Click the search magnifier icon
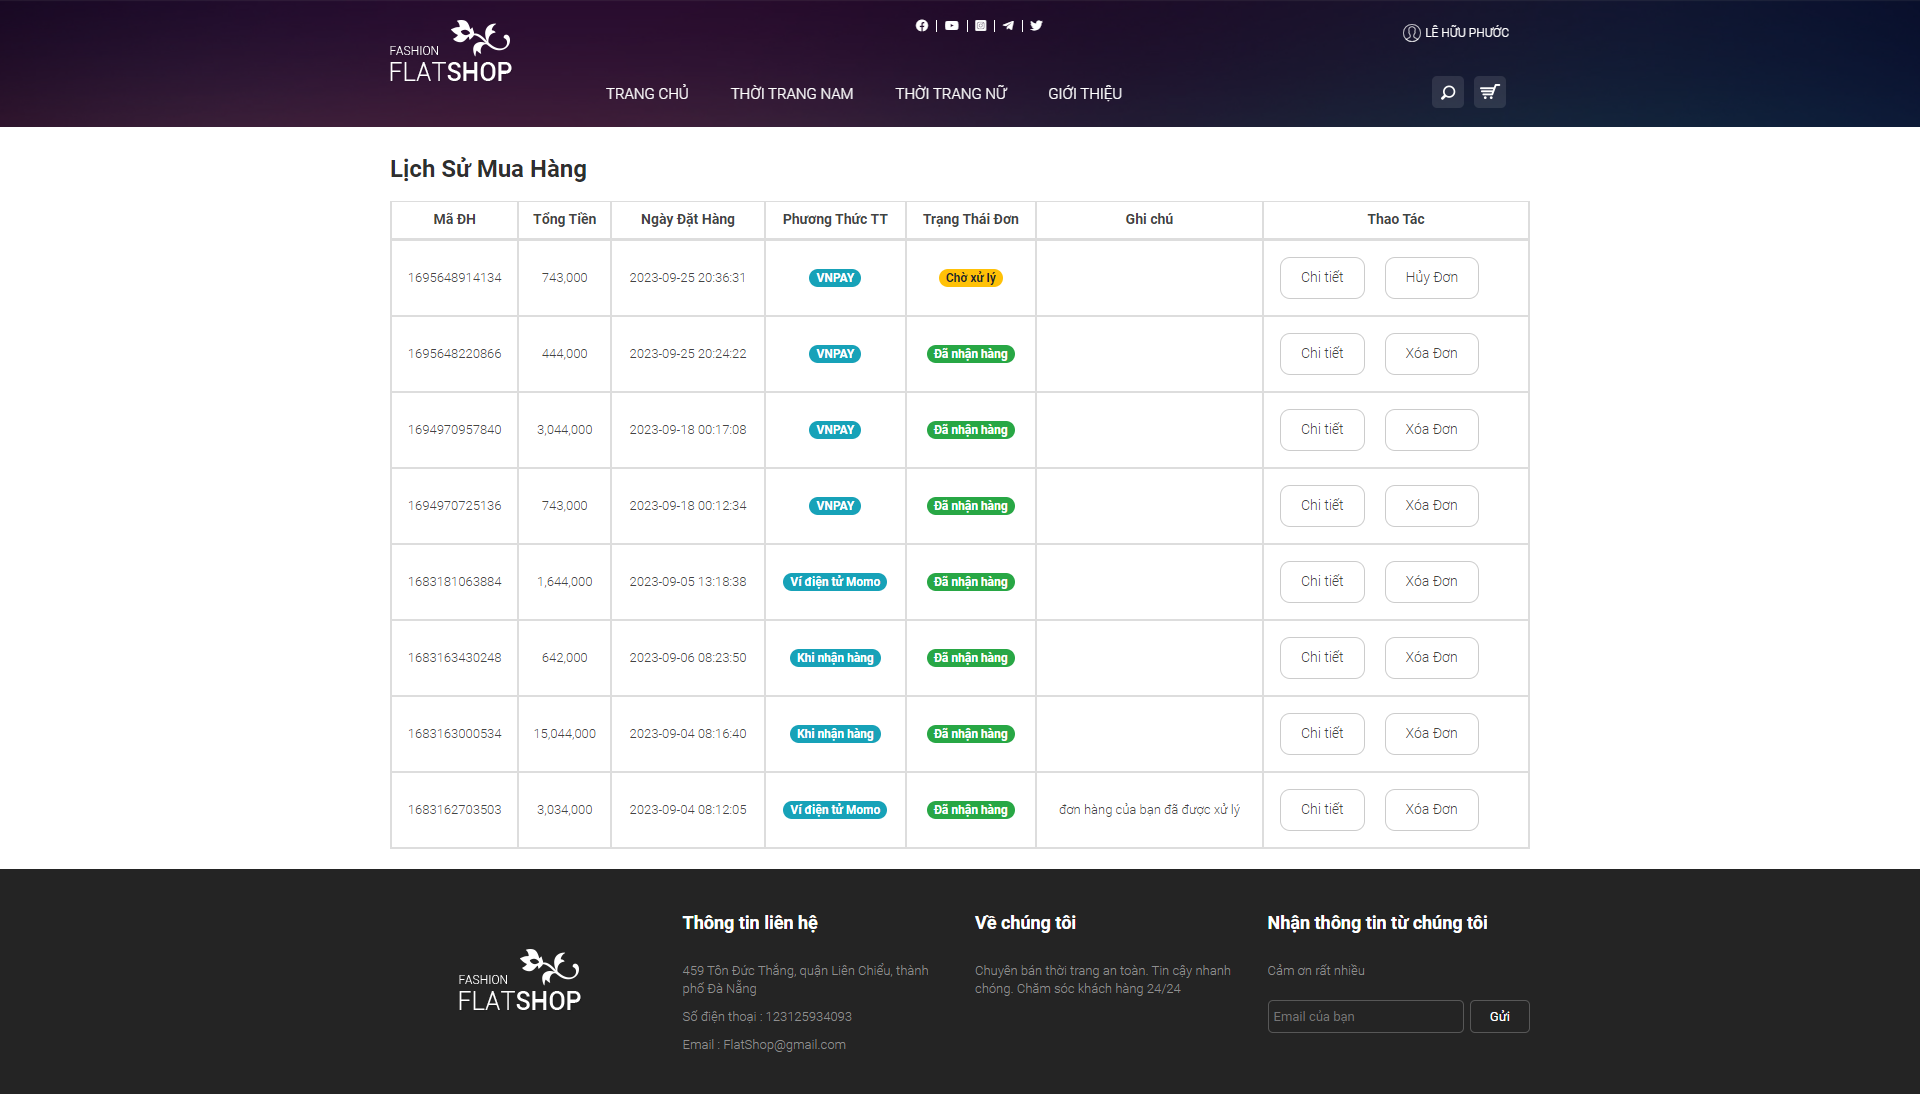The width and height of the screenshot is (1920, 1094). point(1447,92)
